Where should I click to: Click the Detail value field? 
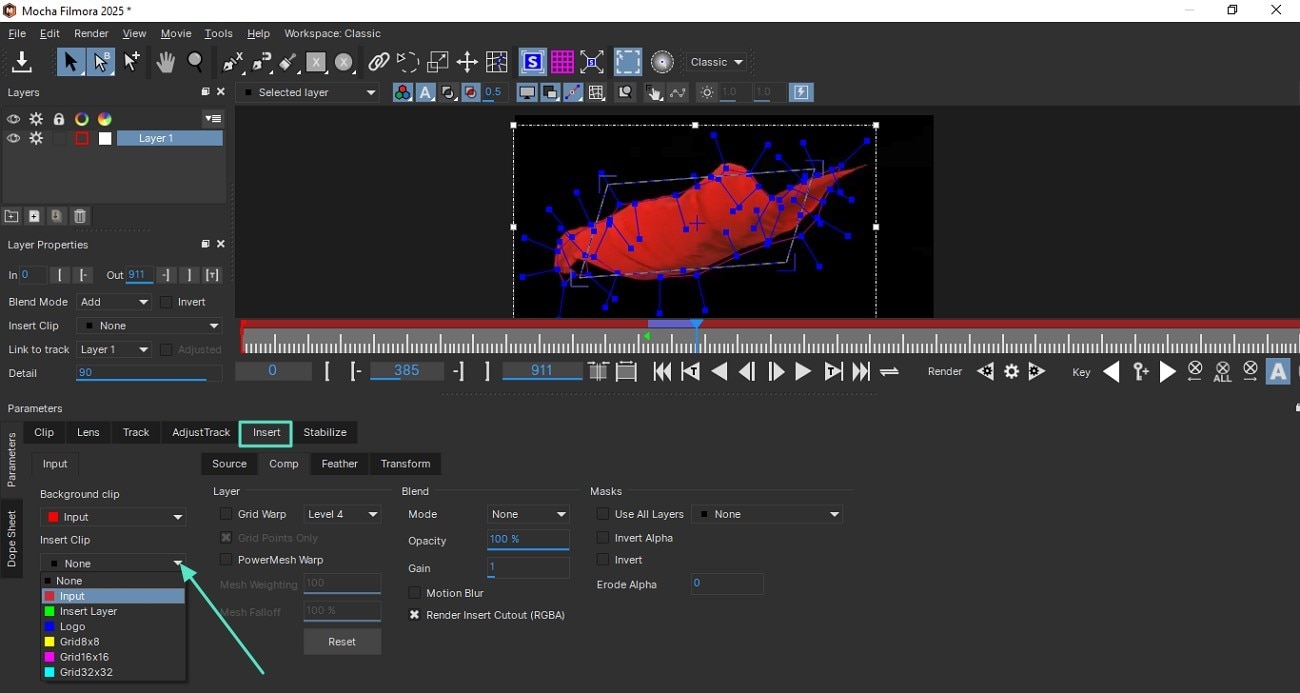(149, 373)
